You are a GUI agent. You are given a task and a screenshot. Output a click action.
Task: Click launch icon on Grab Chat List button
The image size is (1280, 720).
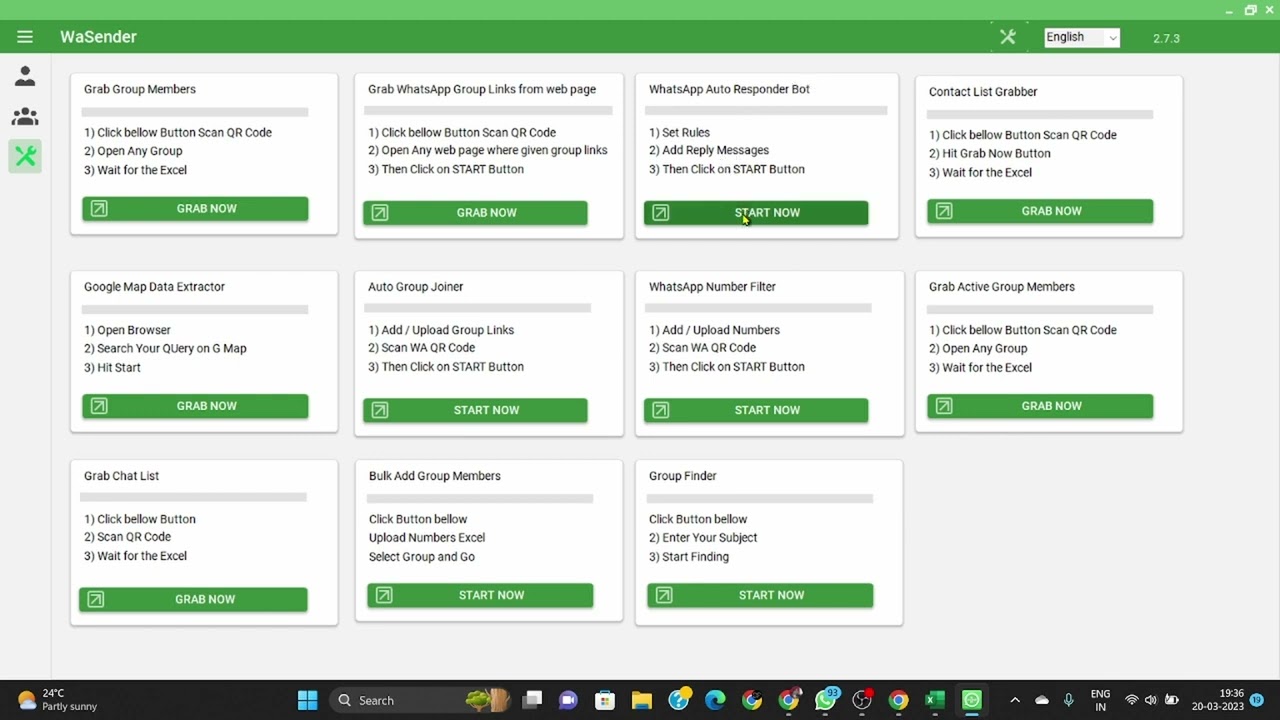(x=95, y=599)
